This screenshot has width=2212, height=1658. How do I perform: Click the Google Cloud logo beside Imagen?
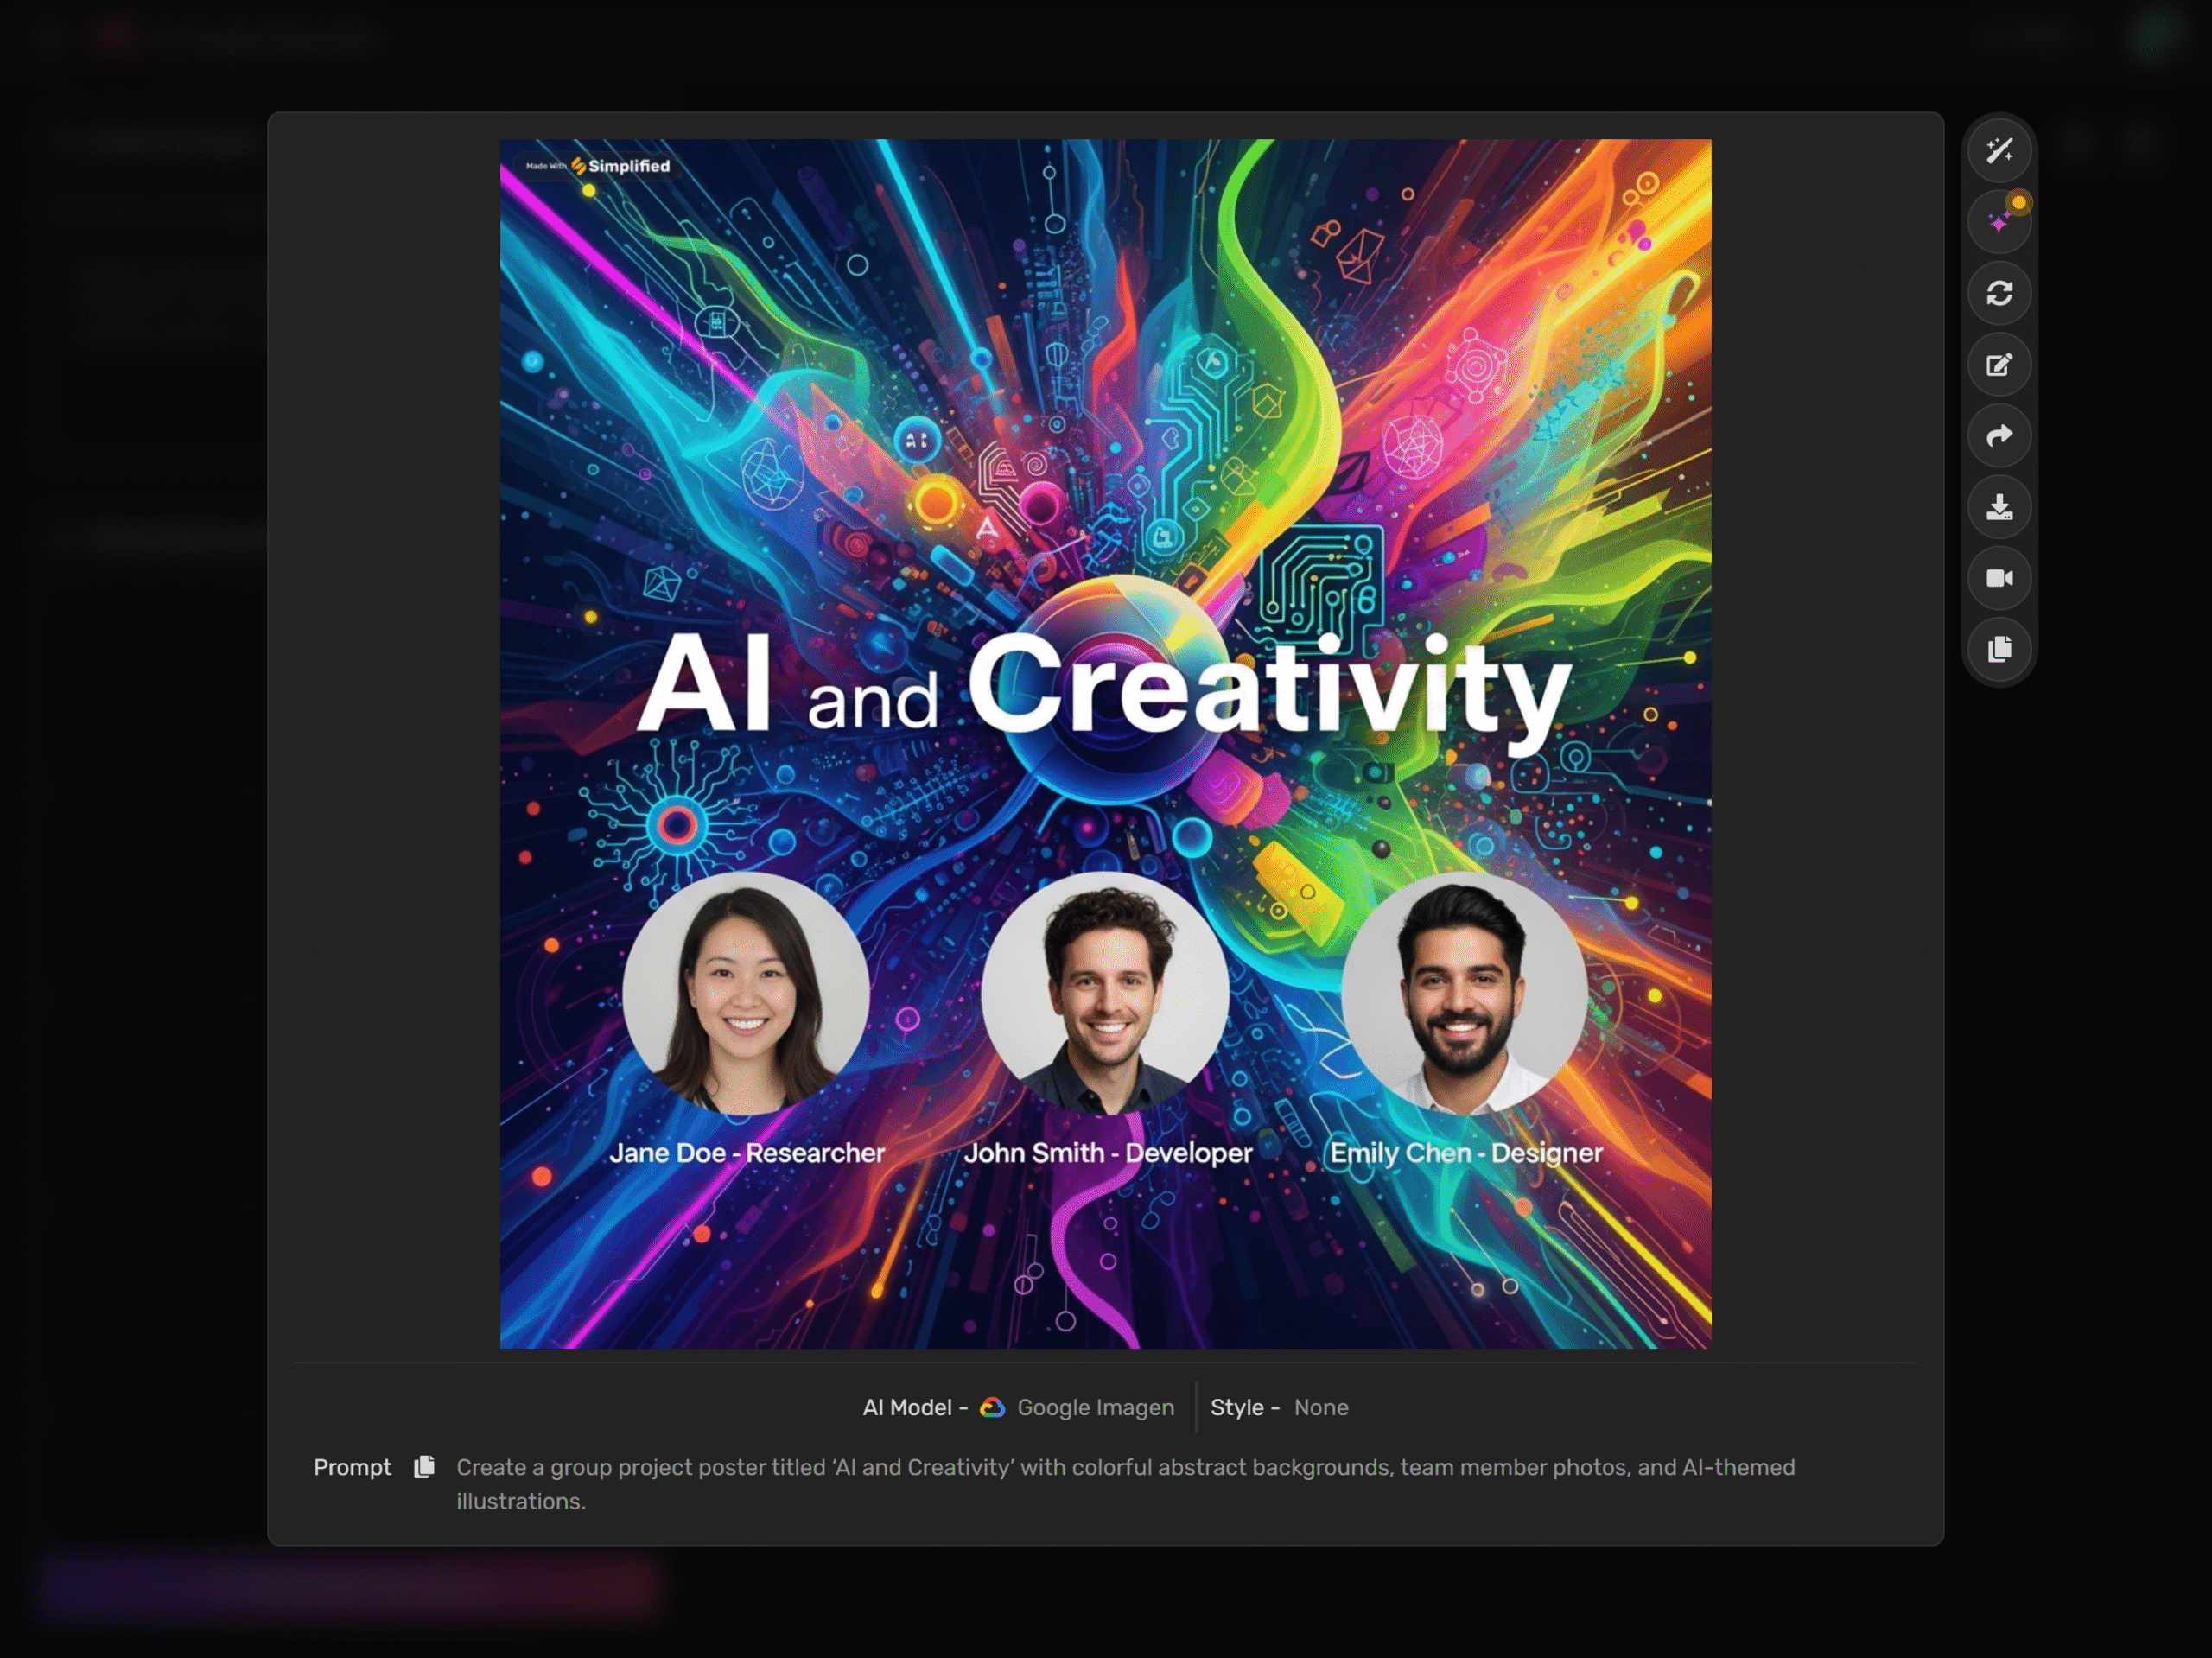991,1407
